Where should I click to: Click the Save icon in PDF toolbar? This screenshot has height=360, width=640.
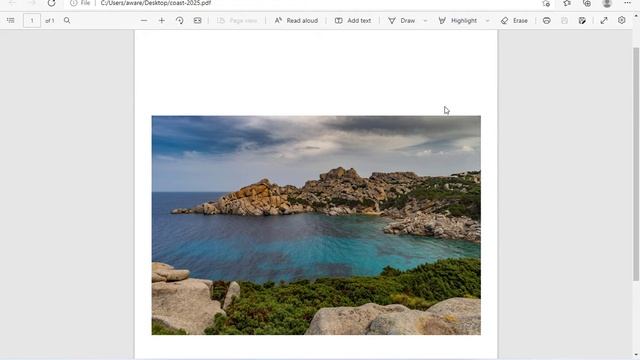click(564, 20)
